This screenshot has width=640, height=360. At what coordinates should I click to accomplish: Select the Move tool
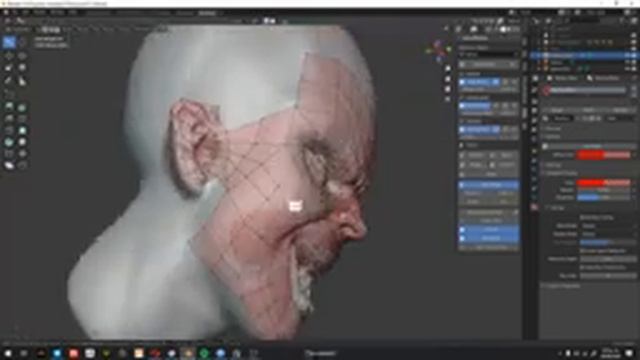pyautogui.click(x=9, y=56)
